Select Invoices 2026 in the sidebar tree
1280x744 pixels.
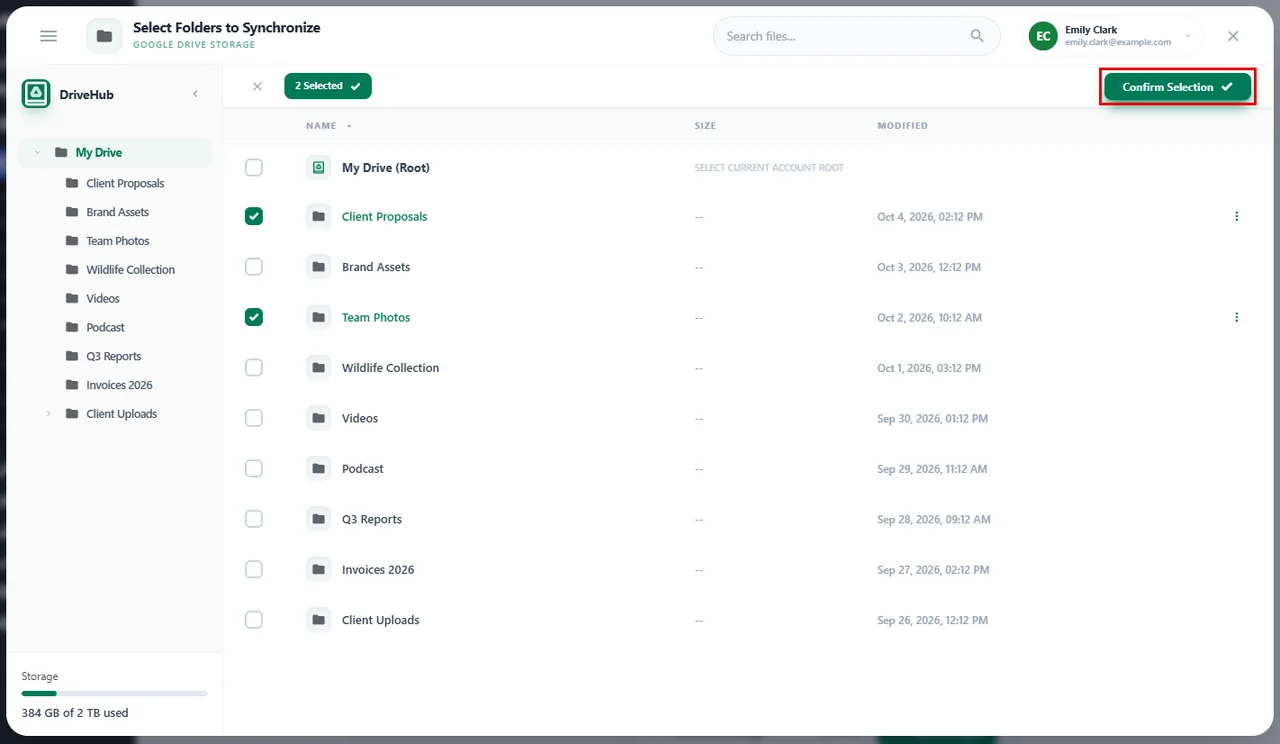coord(119,385)
